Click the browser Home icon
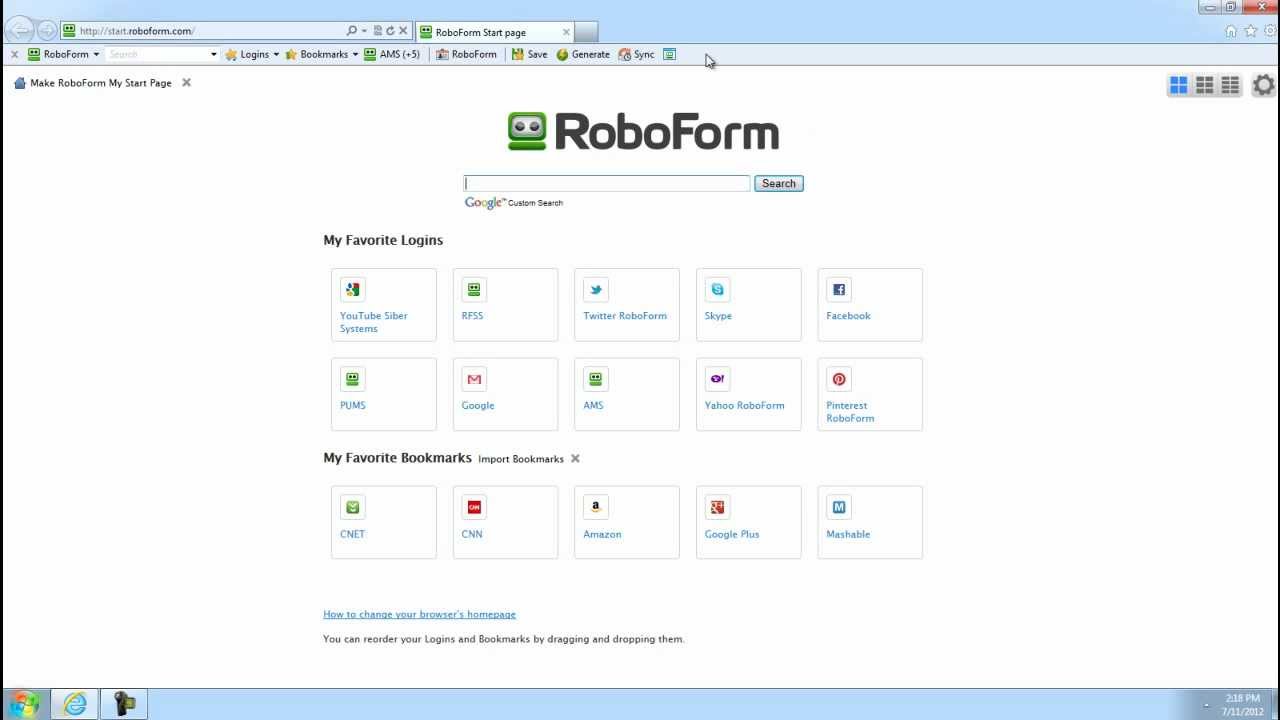 pos(1231,31)
